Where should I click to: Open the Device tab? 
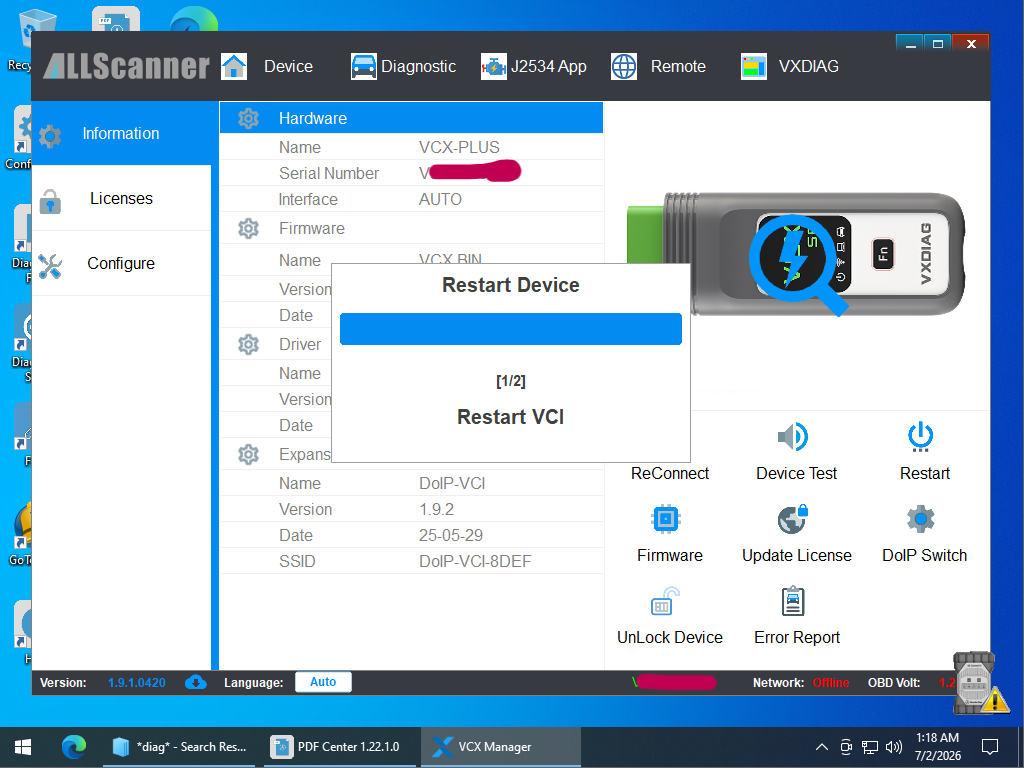[x=288, y=67]
